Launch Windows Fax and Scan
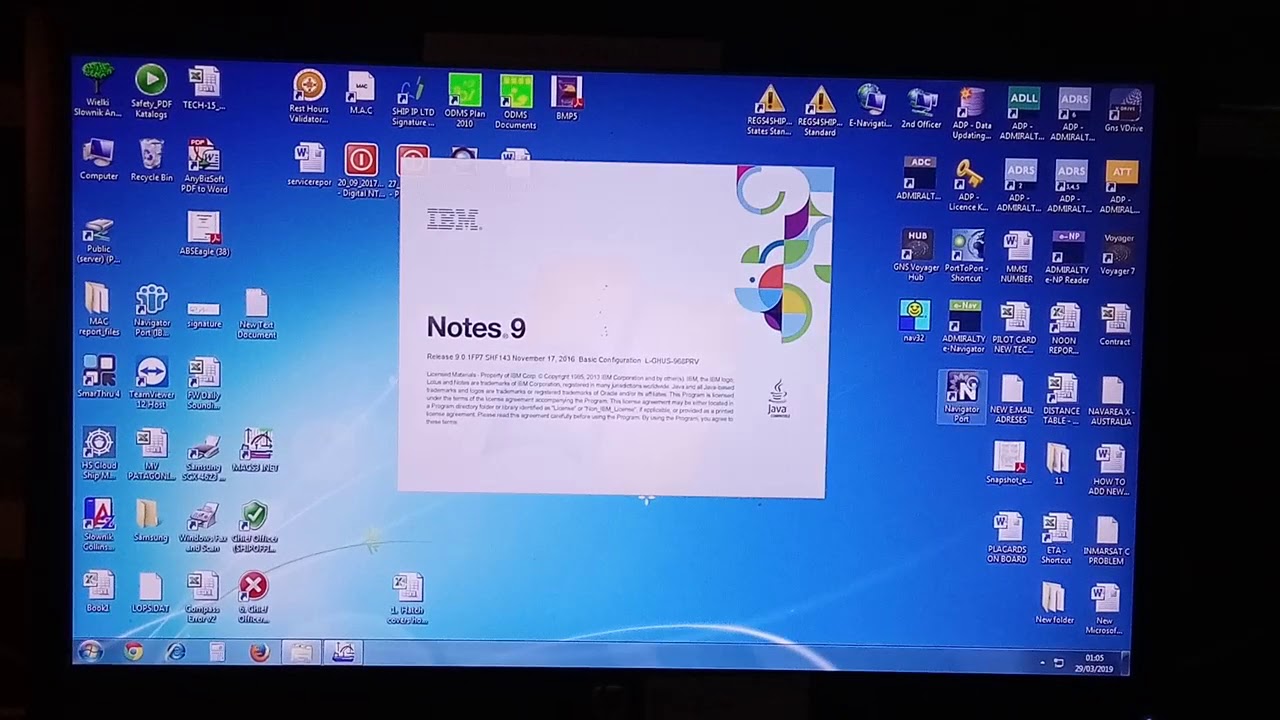This screenshot has height=720, width=1280. pos(203,527)
